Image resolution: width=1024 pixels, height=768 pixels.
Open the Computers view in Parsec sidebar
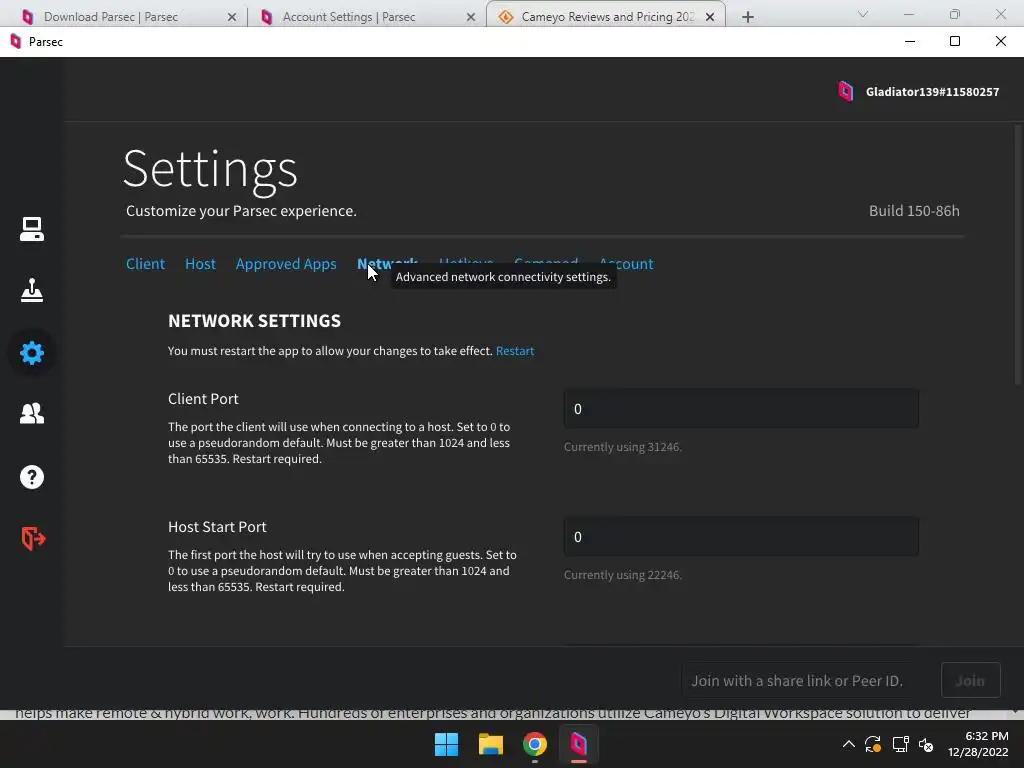click(x=31, y=229)
